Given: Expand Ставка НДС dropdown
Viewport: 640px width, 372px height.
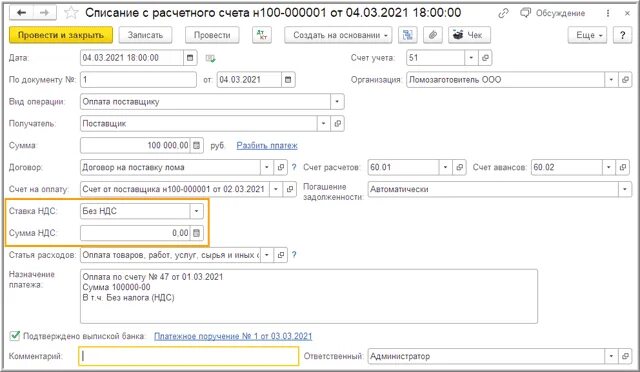Looking at the screenshot, I should click(196, 211).
